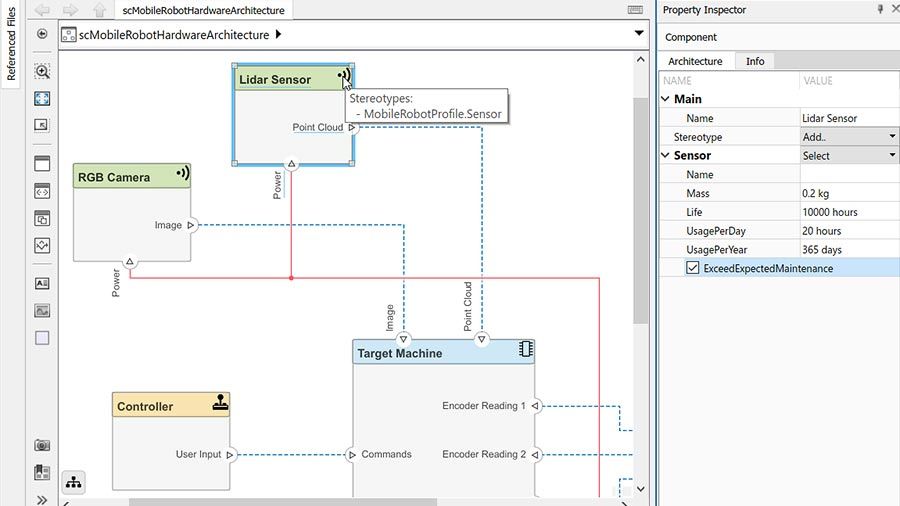Collapse the Sensor property section
The image size is (900, 506).
pyautogui.click(x=666, y=156)
